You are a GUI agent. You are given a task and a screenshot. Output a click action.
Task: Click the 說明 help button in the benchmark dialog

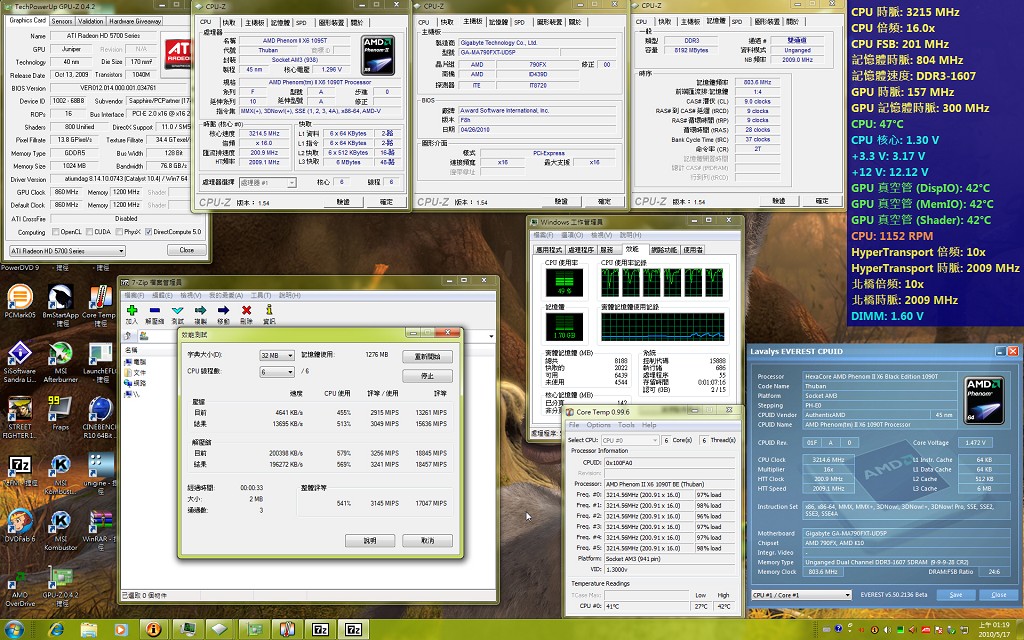tap(370, 540)
